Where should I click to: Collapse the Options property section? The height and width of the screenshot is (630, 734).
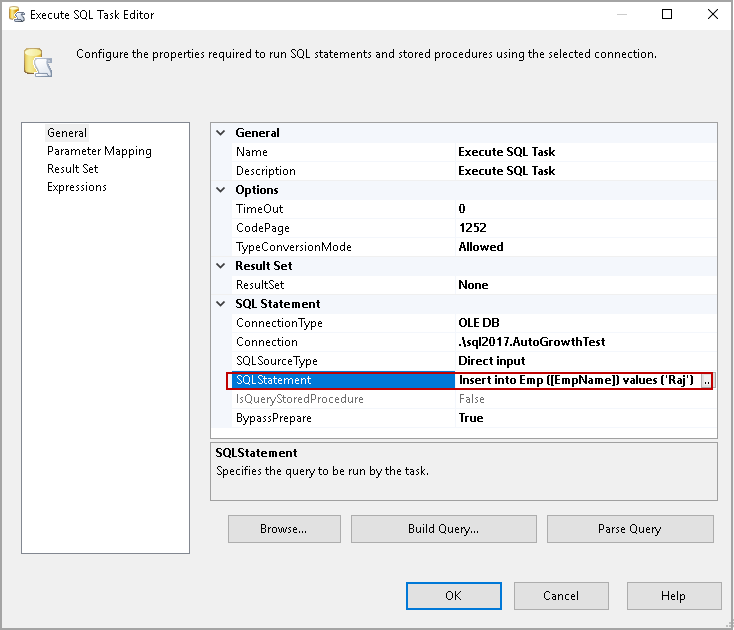coord(220,190)
